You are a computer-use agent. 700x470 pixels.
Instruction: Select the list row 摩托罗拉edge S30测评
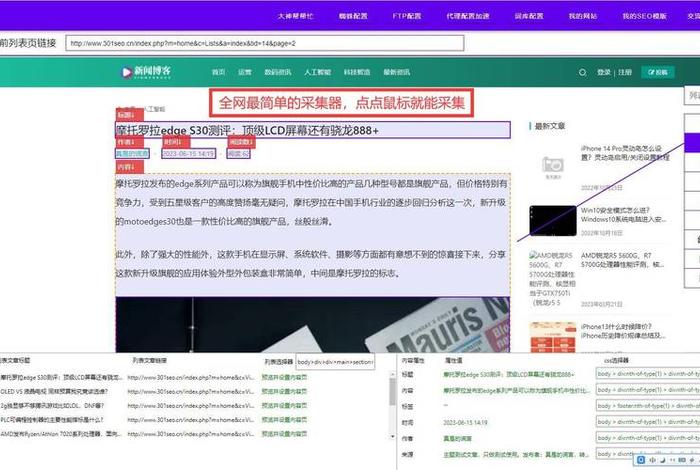pyautogui.click(x=61, y=378)
